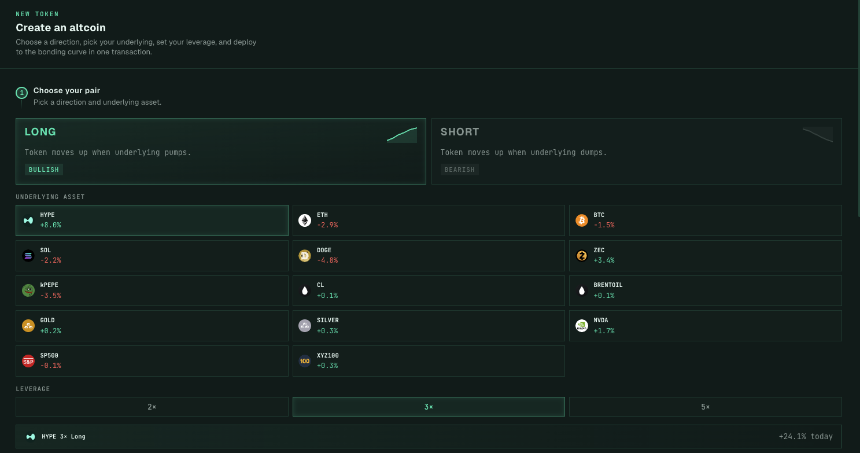
Task: Click the SOL logo icon
Action: [x=29, y=256]
